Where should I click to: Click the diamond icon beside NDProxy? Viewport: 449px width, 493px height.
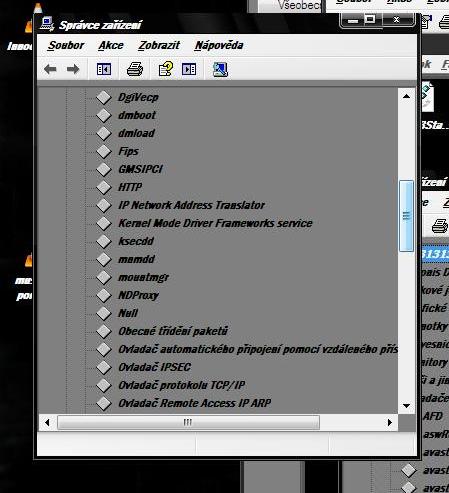pyautogui.click(x=104, y=295)
